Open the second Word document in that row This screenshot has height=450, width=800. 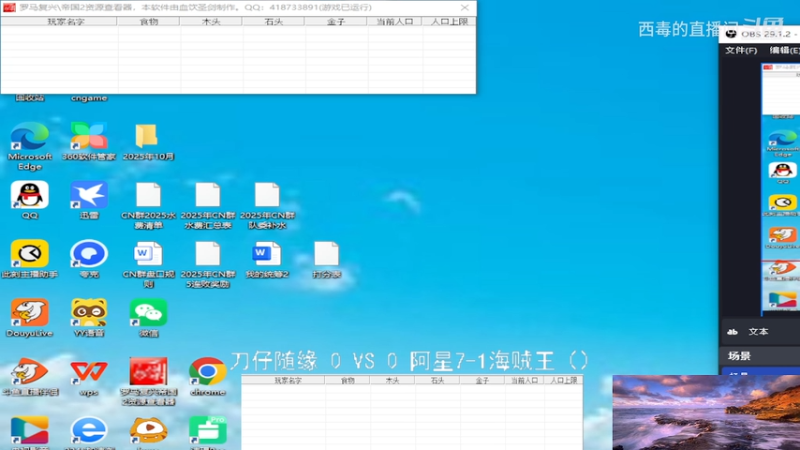[267, 259]
